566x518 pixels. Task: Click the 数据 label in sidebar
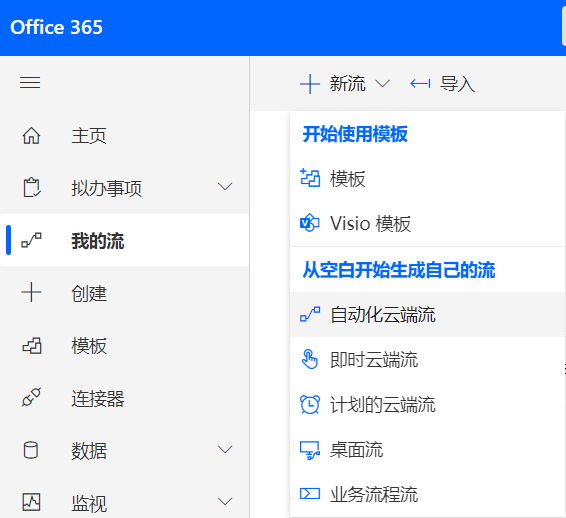pyautogui.click(x=89, y=451)
